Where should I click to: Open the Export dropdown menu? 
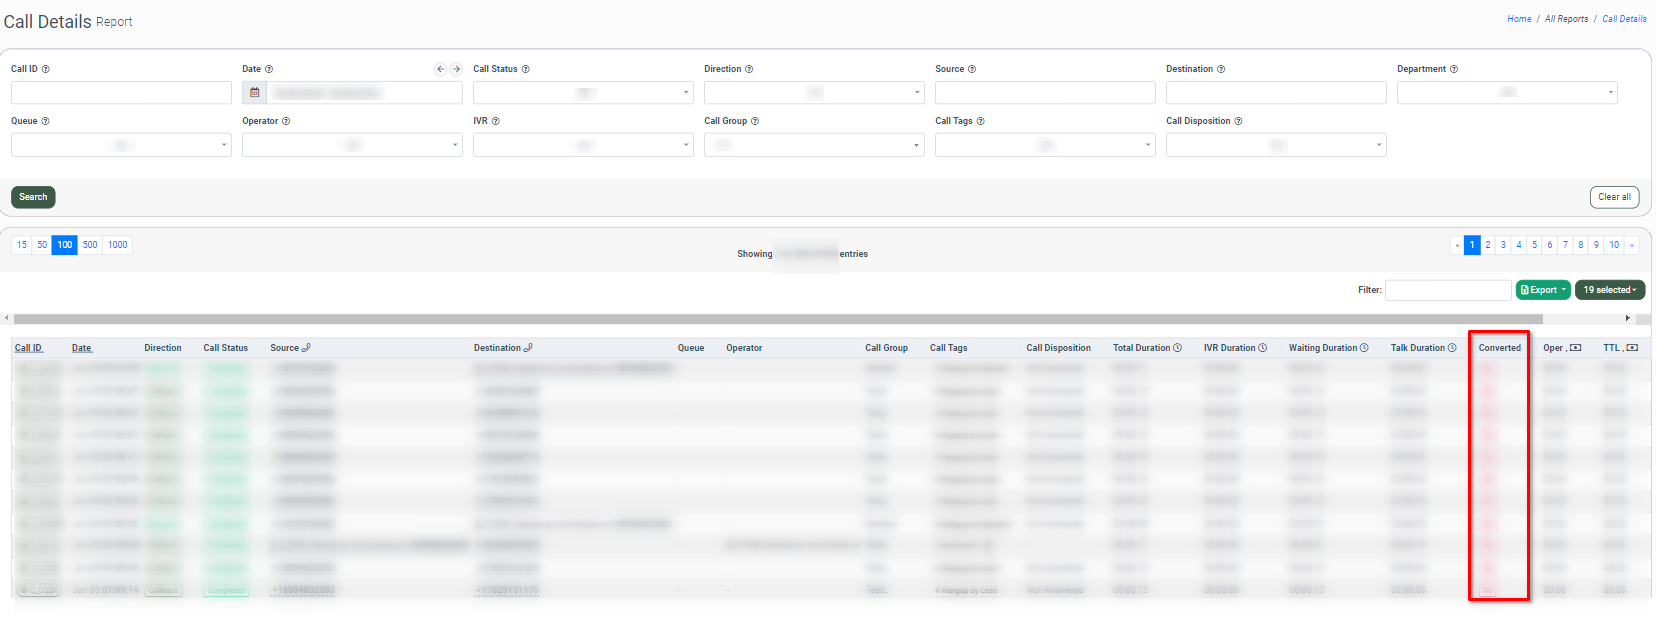[x=1543, y=290]
